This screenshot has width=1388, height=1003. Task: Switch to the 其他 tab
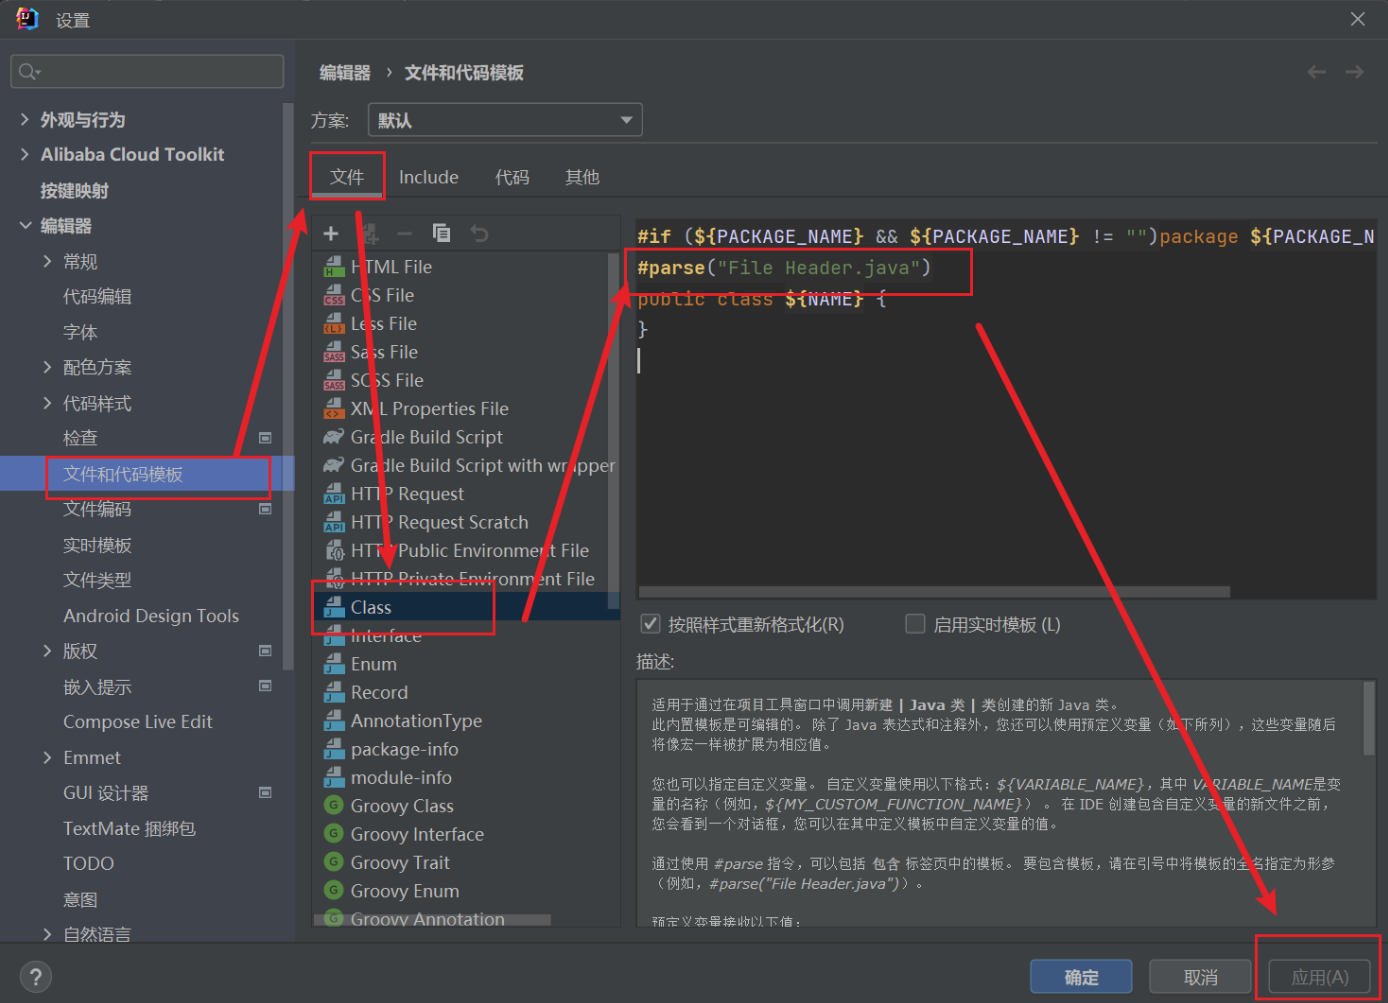pos(582,177)
